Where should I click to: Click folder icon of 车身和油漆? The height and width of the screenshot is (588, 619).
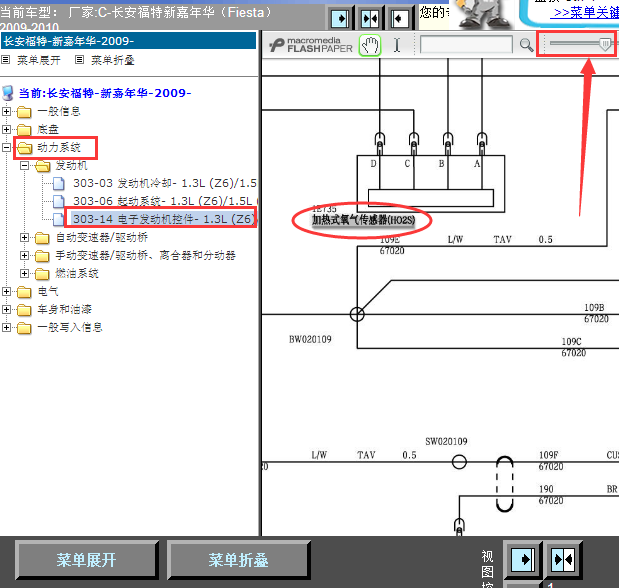coord(24,310)
